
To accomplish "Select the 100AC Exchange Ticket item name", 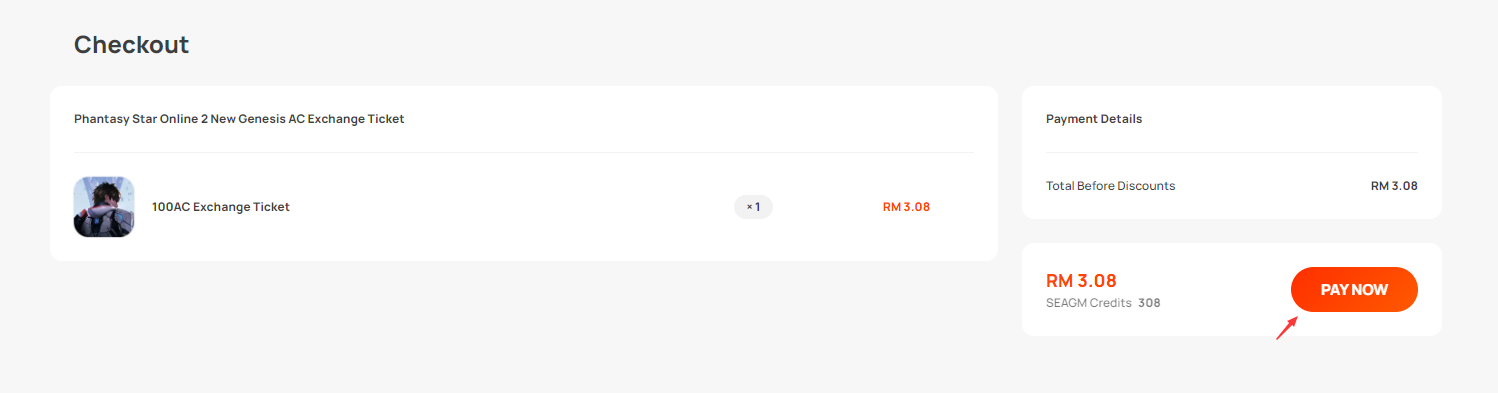I will 221,207.
